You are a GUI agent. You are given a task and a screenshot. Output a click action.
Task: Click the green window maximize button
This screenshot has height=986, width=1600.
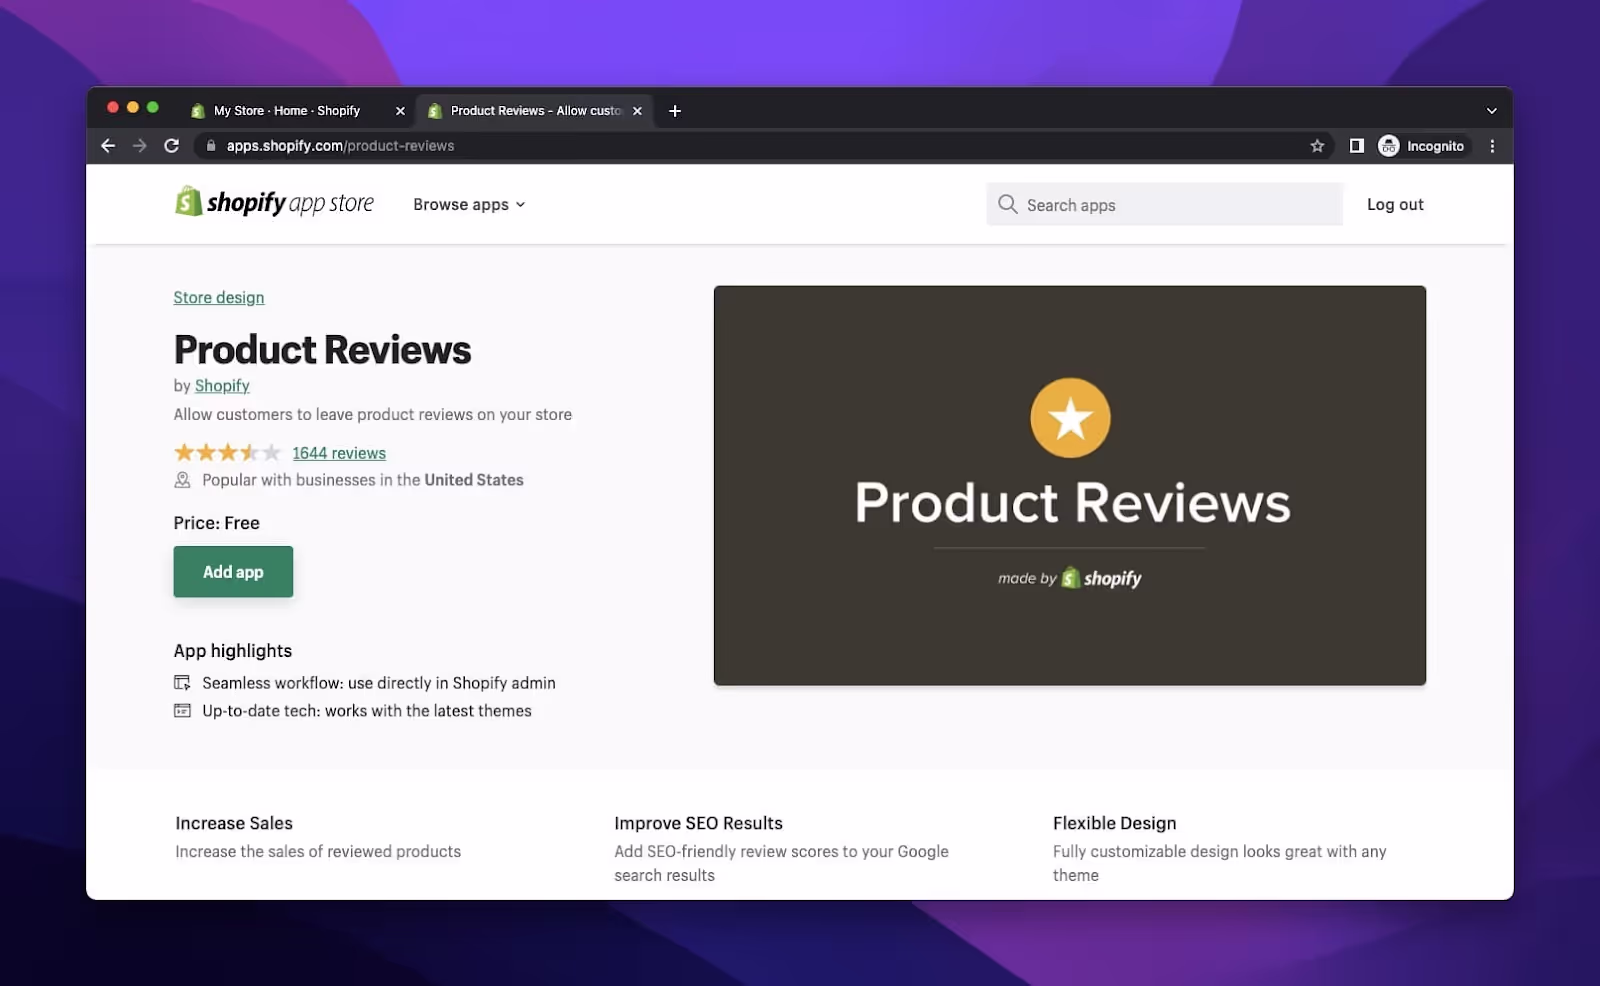153,108
